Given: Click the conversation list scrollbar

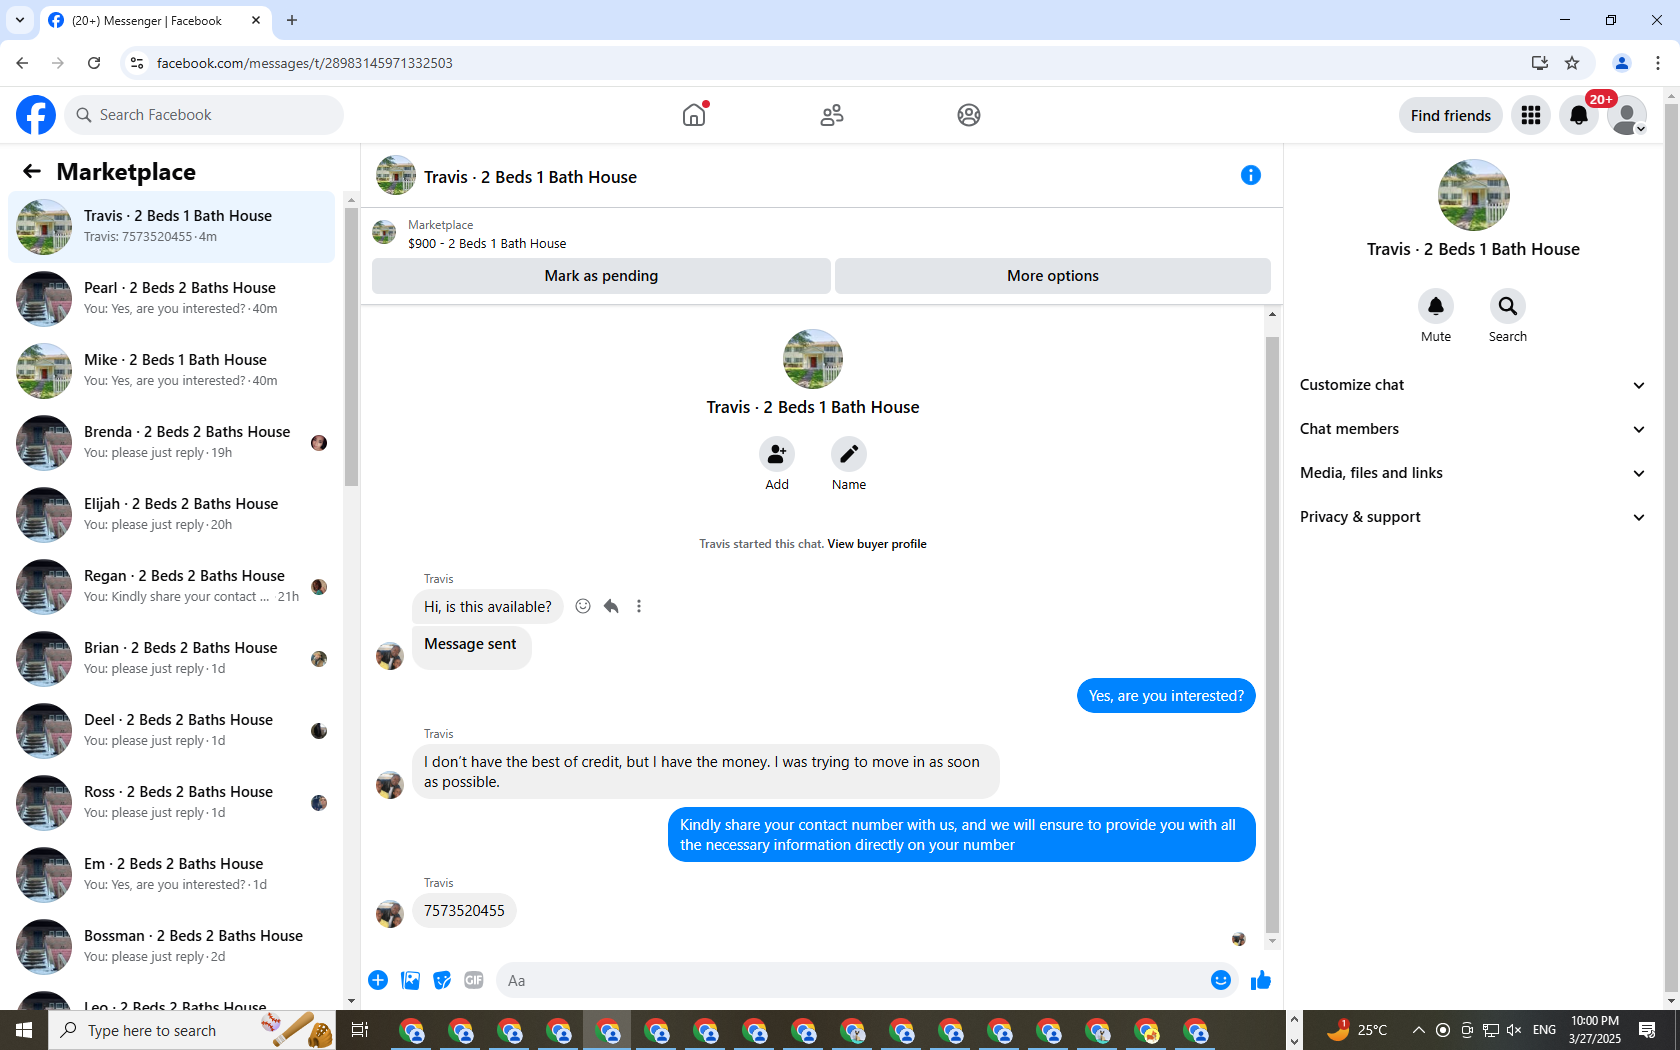Looking at the screenshot, I should (x=351, y=347).
